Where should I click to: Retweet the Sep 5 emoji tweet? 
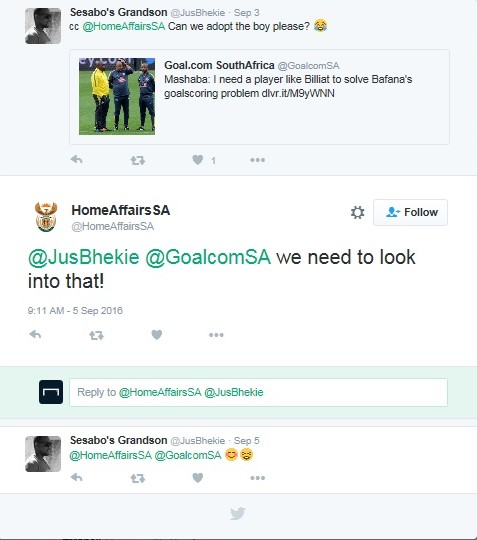[138, 478]
